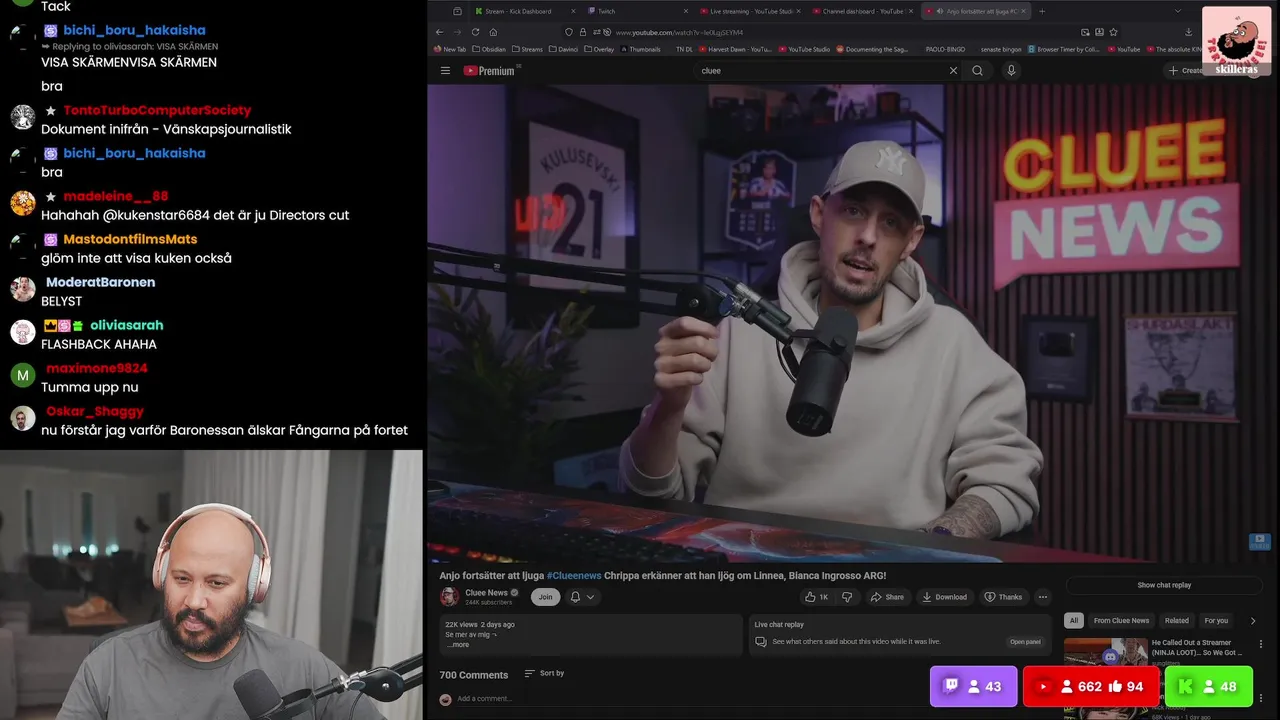Switch to the 'Channel dashboard - YouTube' tab
Image resolution: width=1280 pixels, height=720 pixels.
(862, 11)
